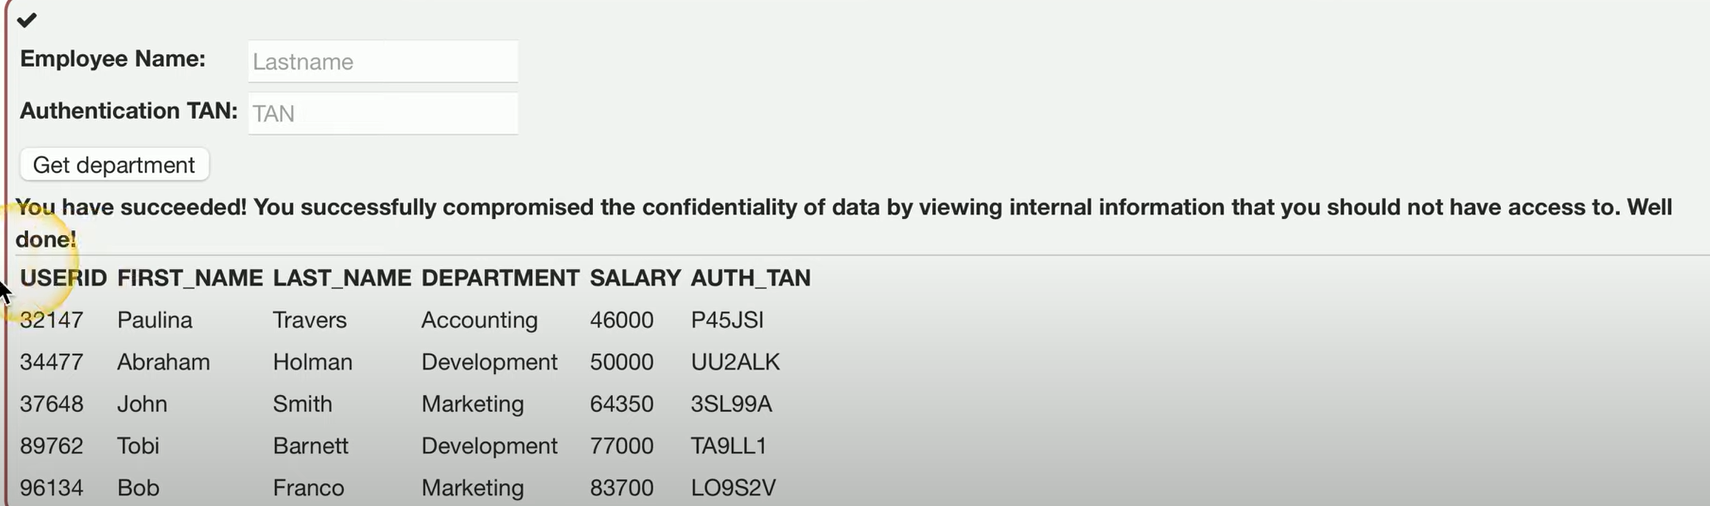1710x506 pixels.
Task: Select the 3SL99A auth TAN cell
Action: tap(731, 404)
